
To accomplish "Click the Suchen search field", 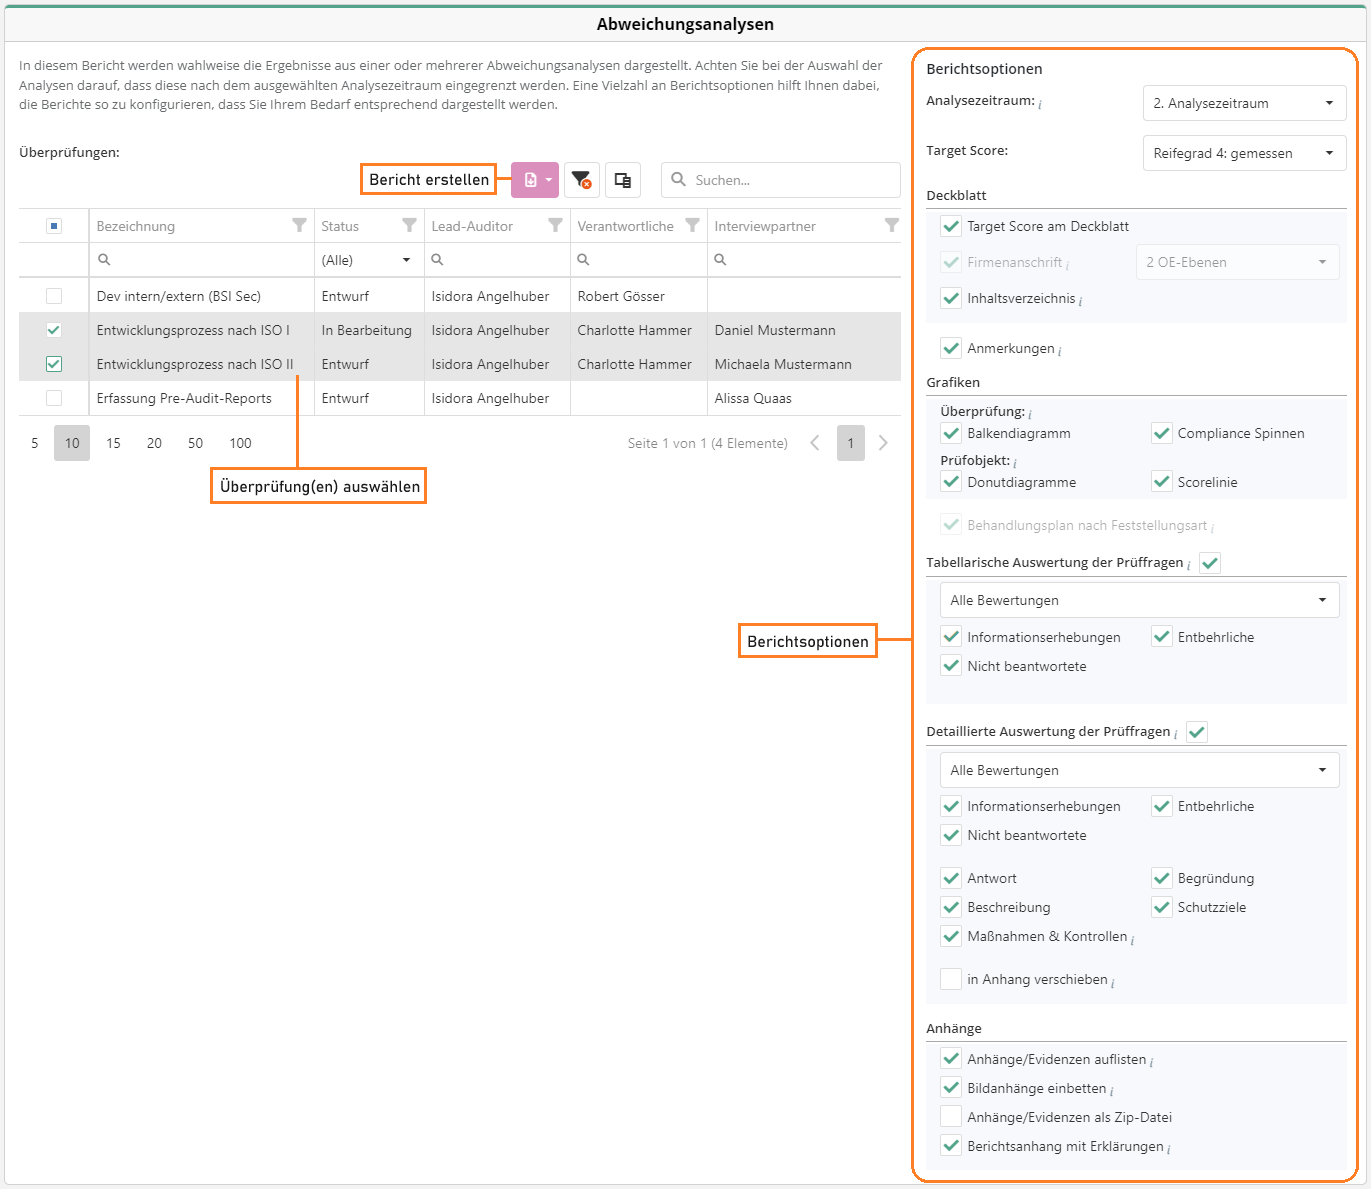I will pyautogui.click(x=792, y=180).
